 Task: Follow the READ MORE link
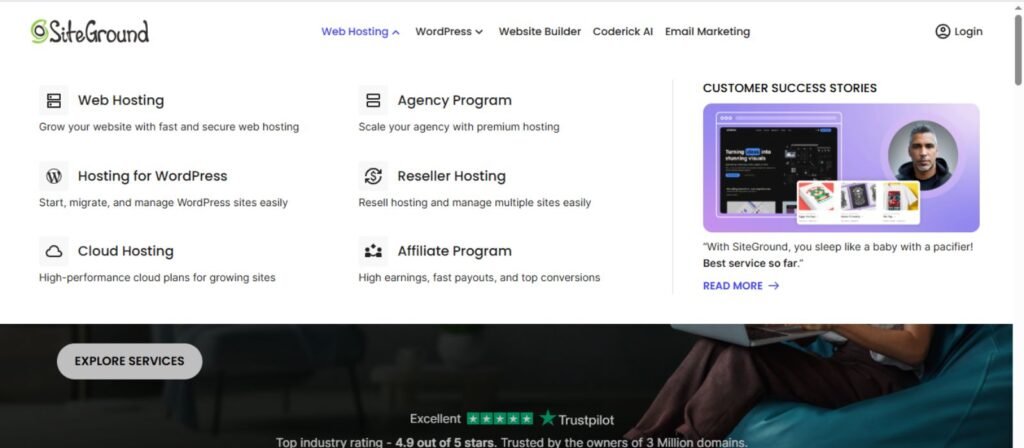(741, 285)
